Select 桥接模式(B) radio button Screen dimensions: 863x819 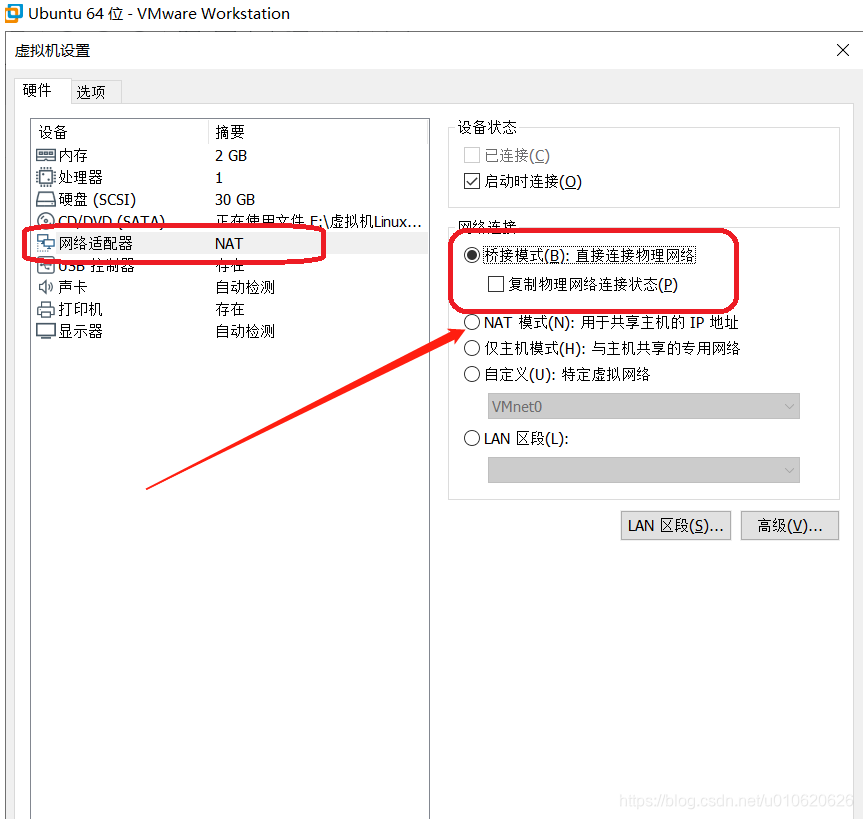[472, 255]
